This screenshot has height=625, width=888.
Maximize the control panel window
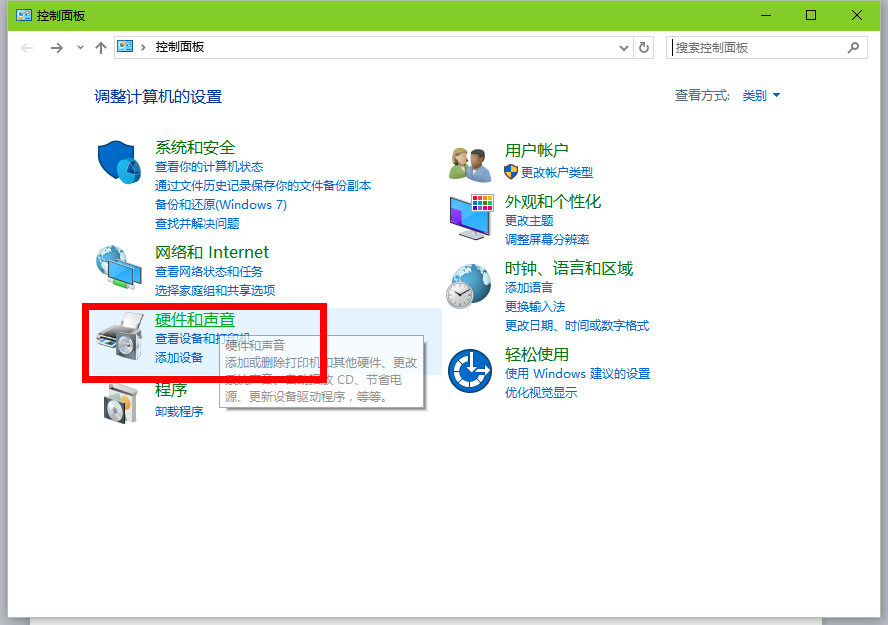pos(811,15)
